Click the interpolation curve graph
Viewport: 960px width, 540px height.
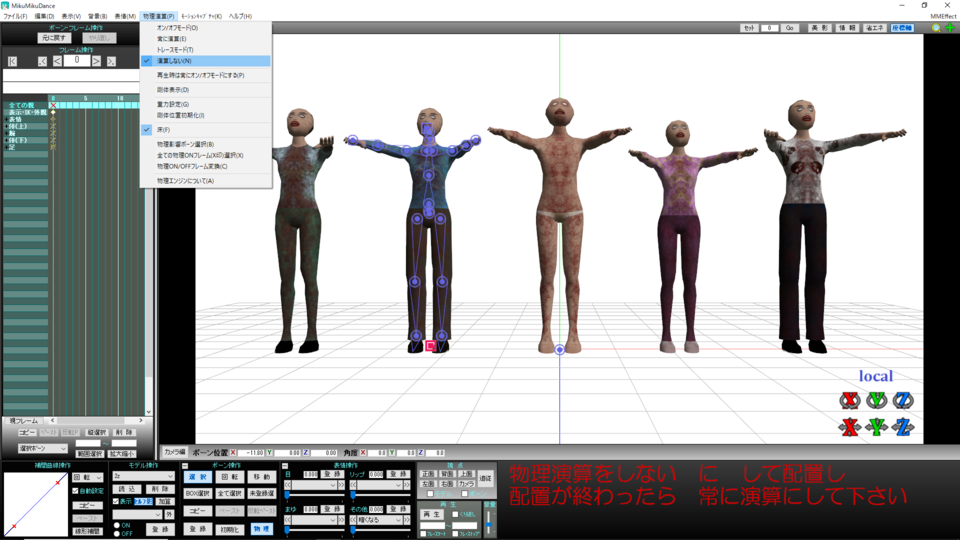pos(36,504)
